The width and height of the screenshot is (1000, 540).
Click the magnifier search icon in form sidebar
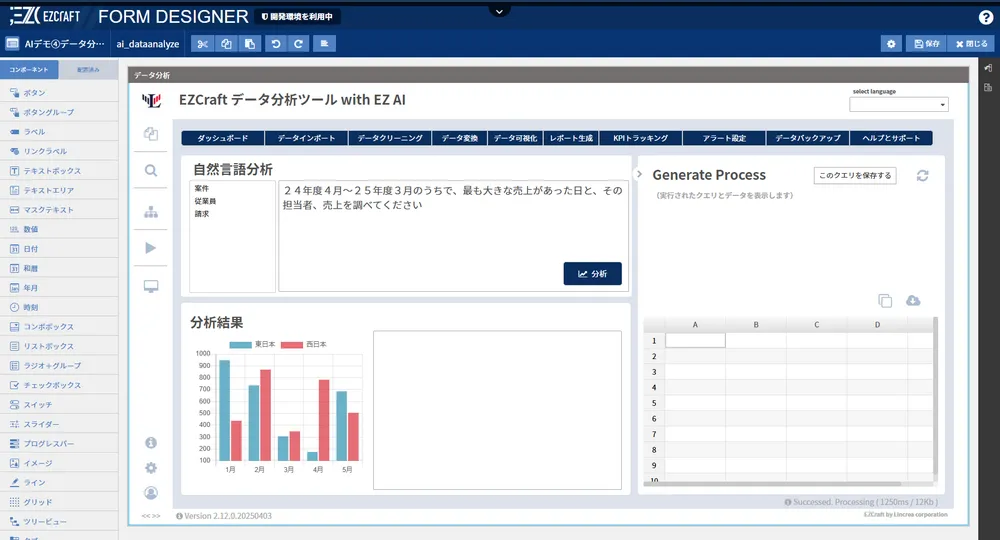(151, 171)
